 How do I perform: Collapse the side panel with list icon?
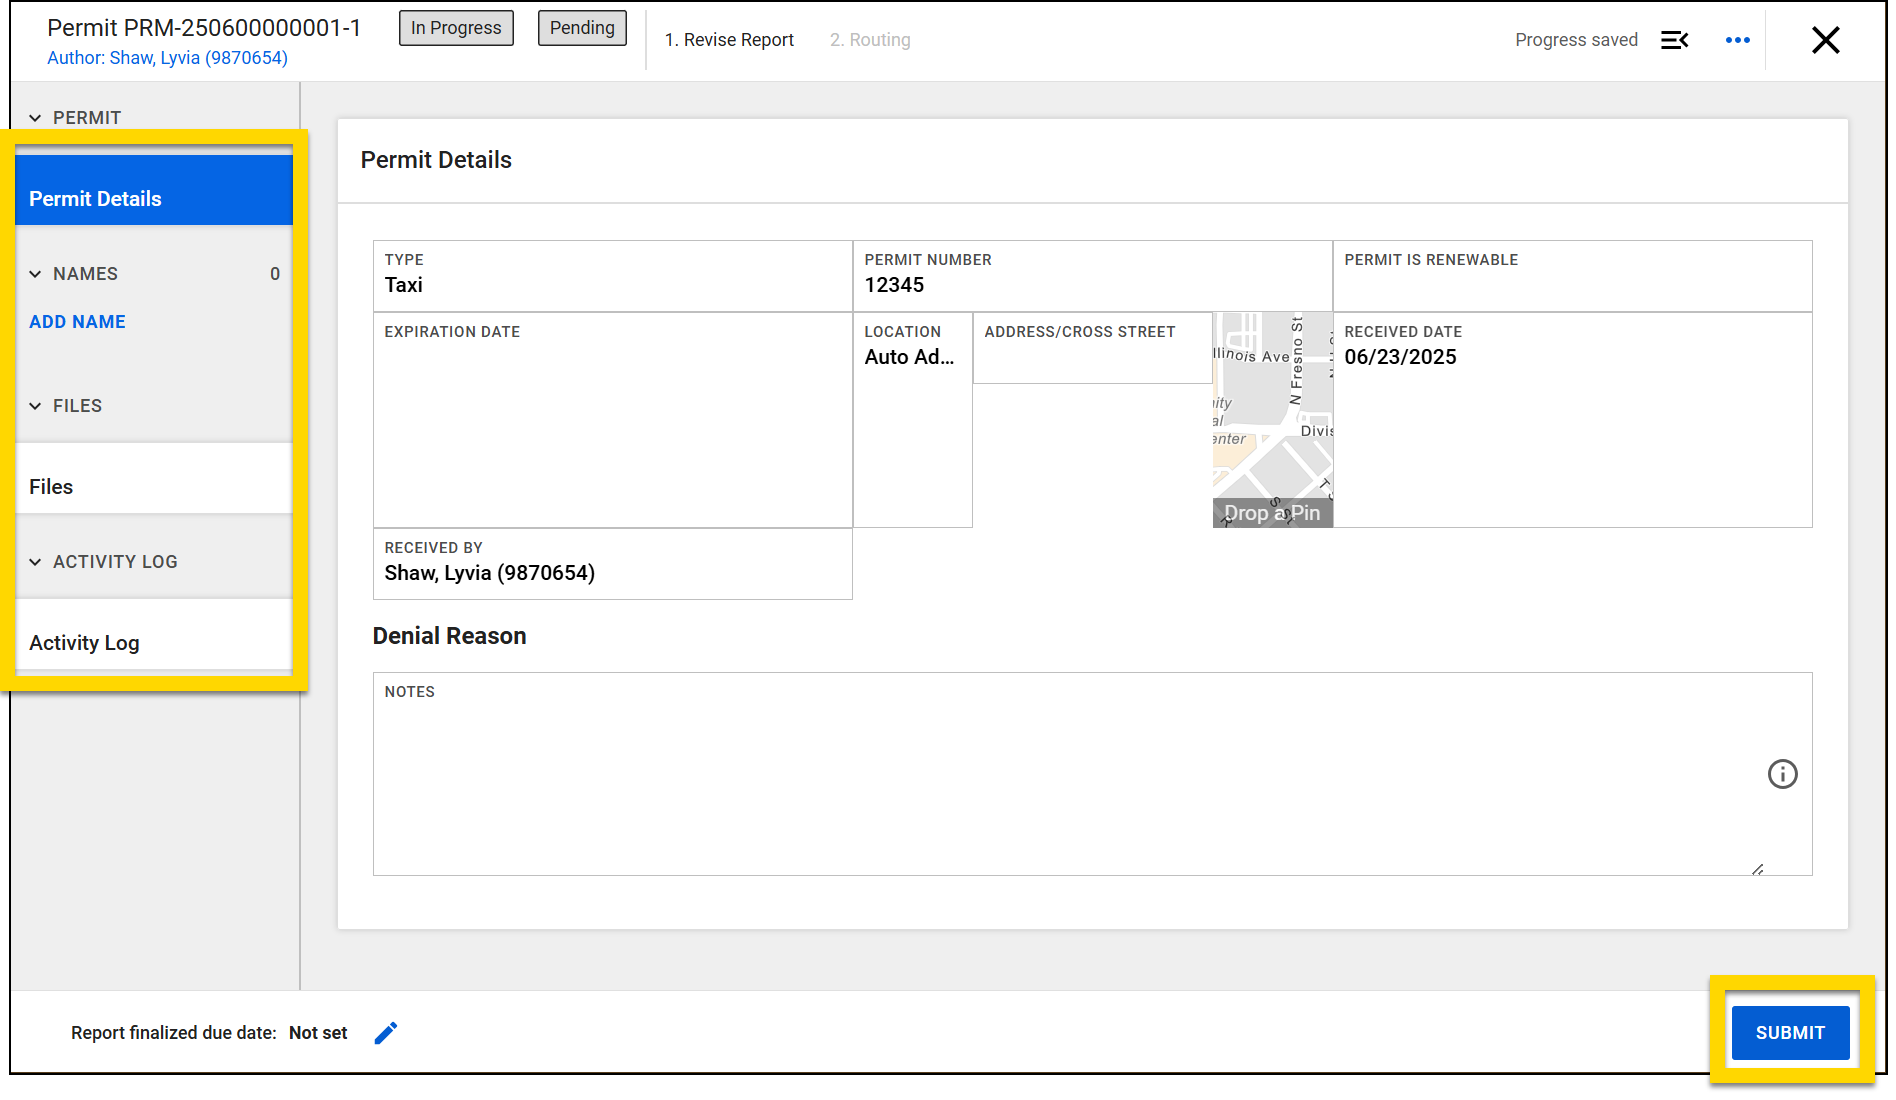[x=1674, y=40]
